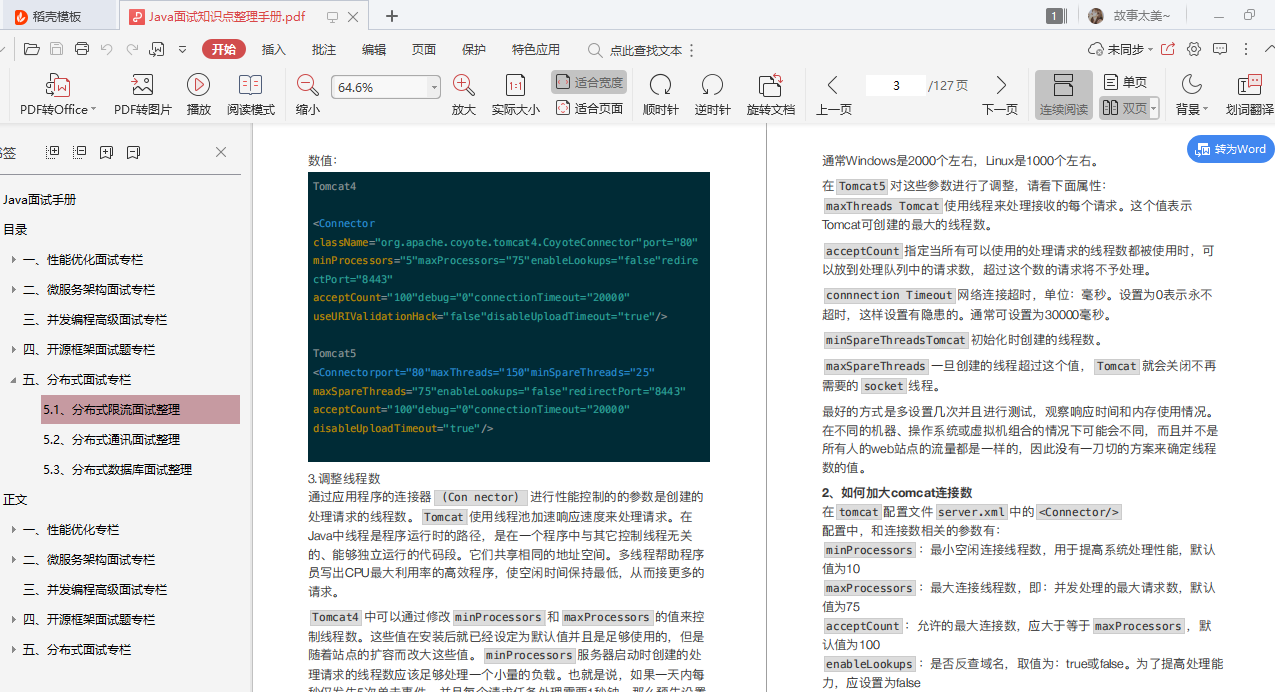Click 点此查找文本 search box
1275x692 pixels.
point(636,50)
